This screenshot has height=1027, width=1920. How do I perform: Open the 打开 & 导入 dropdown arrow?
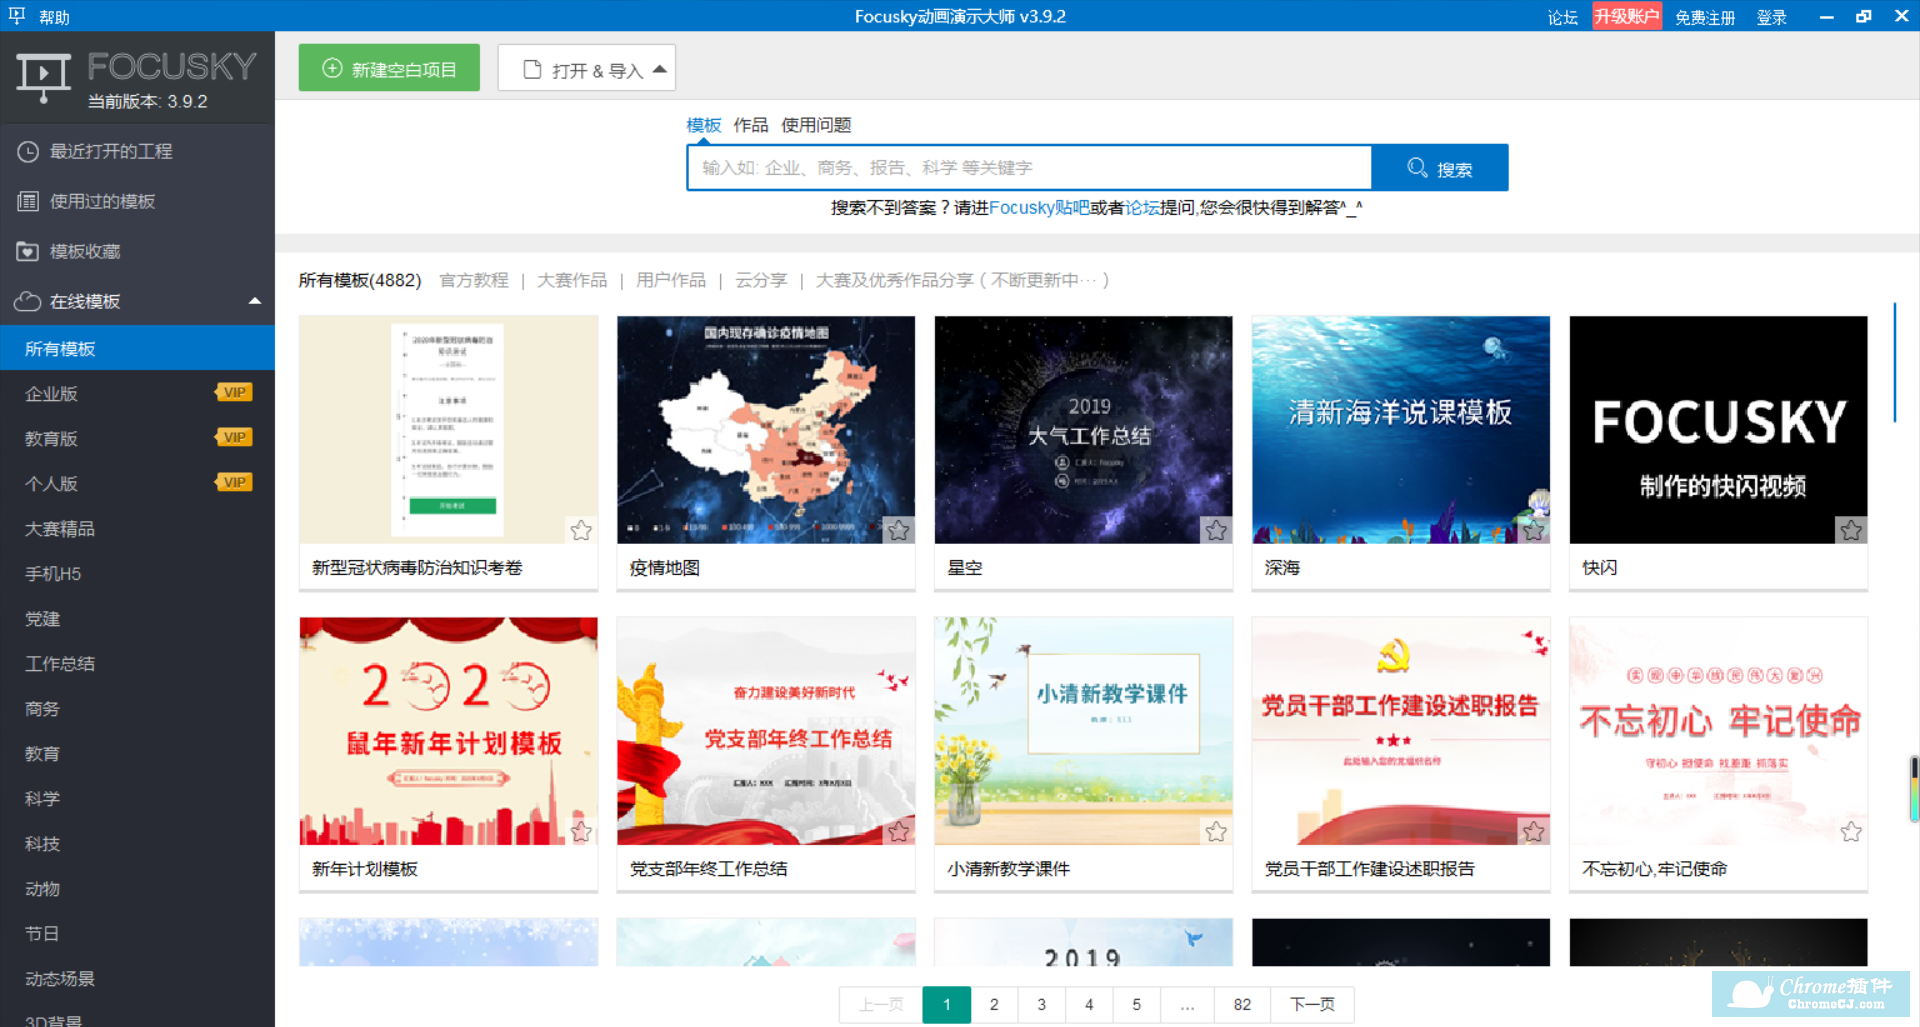click(660, 69)
